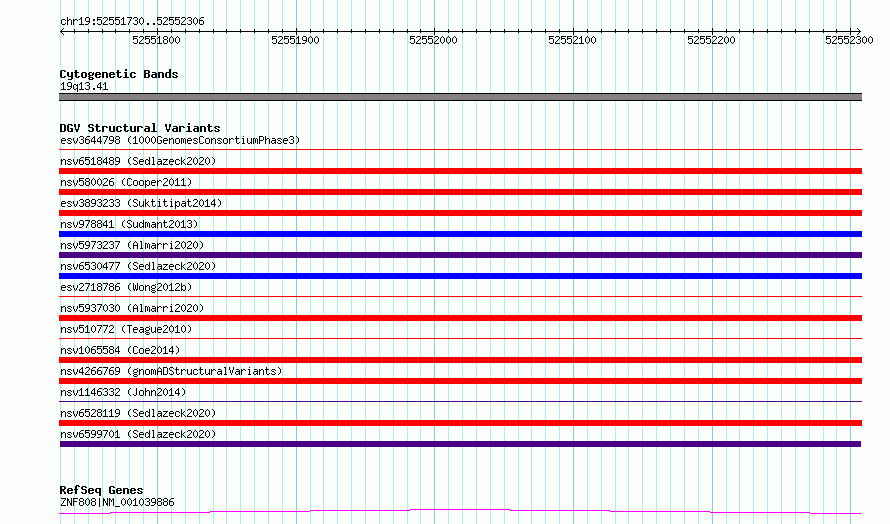Click ruler position 52552200
Image resolution: width=890 pixels, height=524 pixels.
(x=711, y=40)
